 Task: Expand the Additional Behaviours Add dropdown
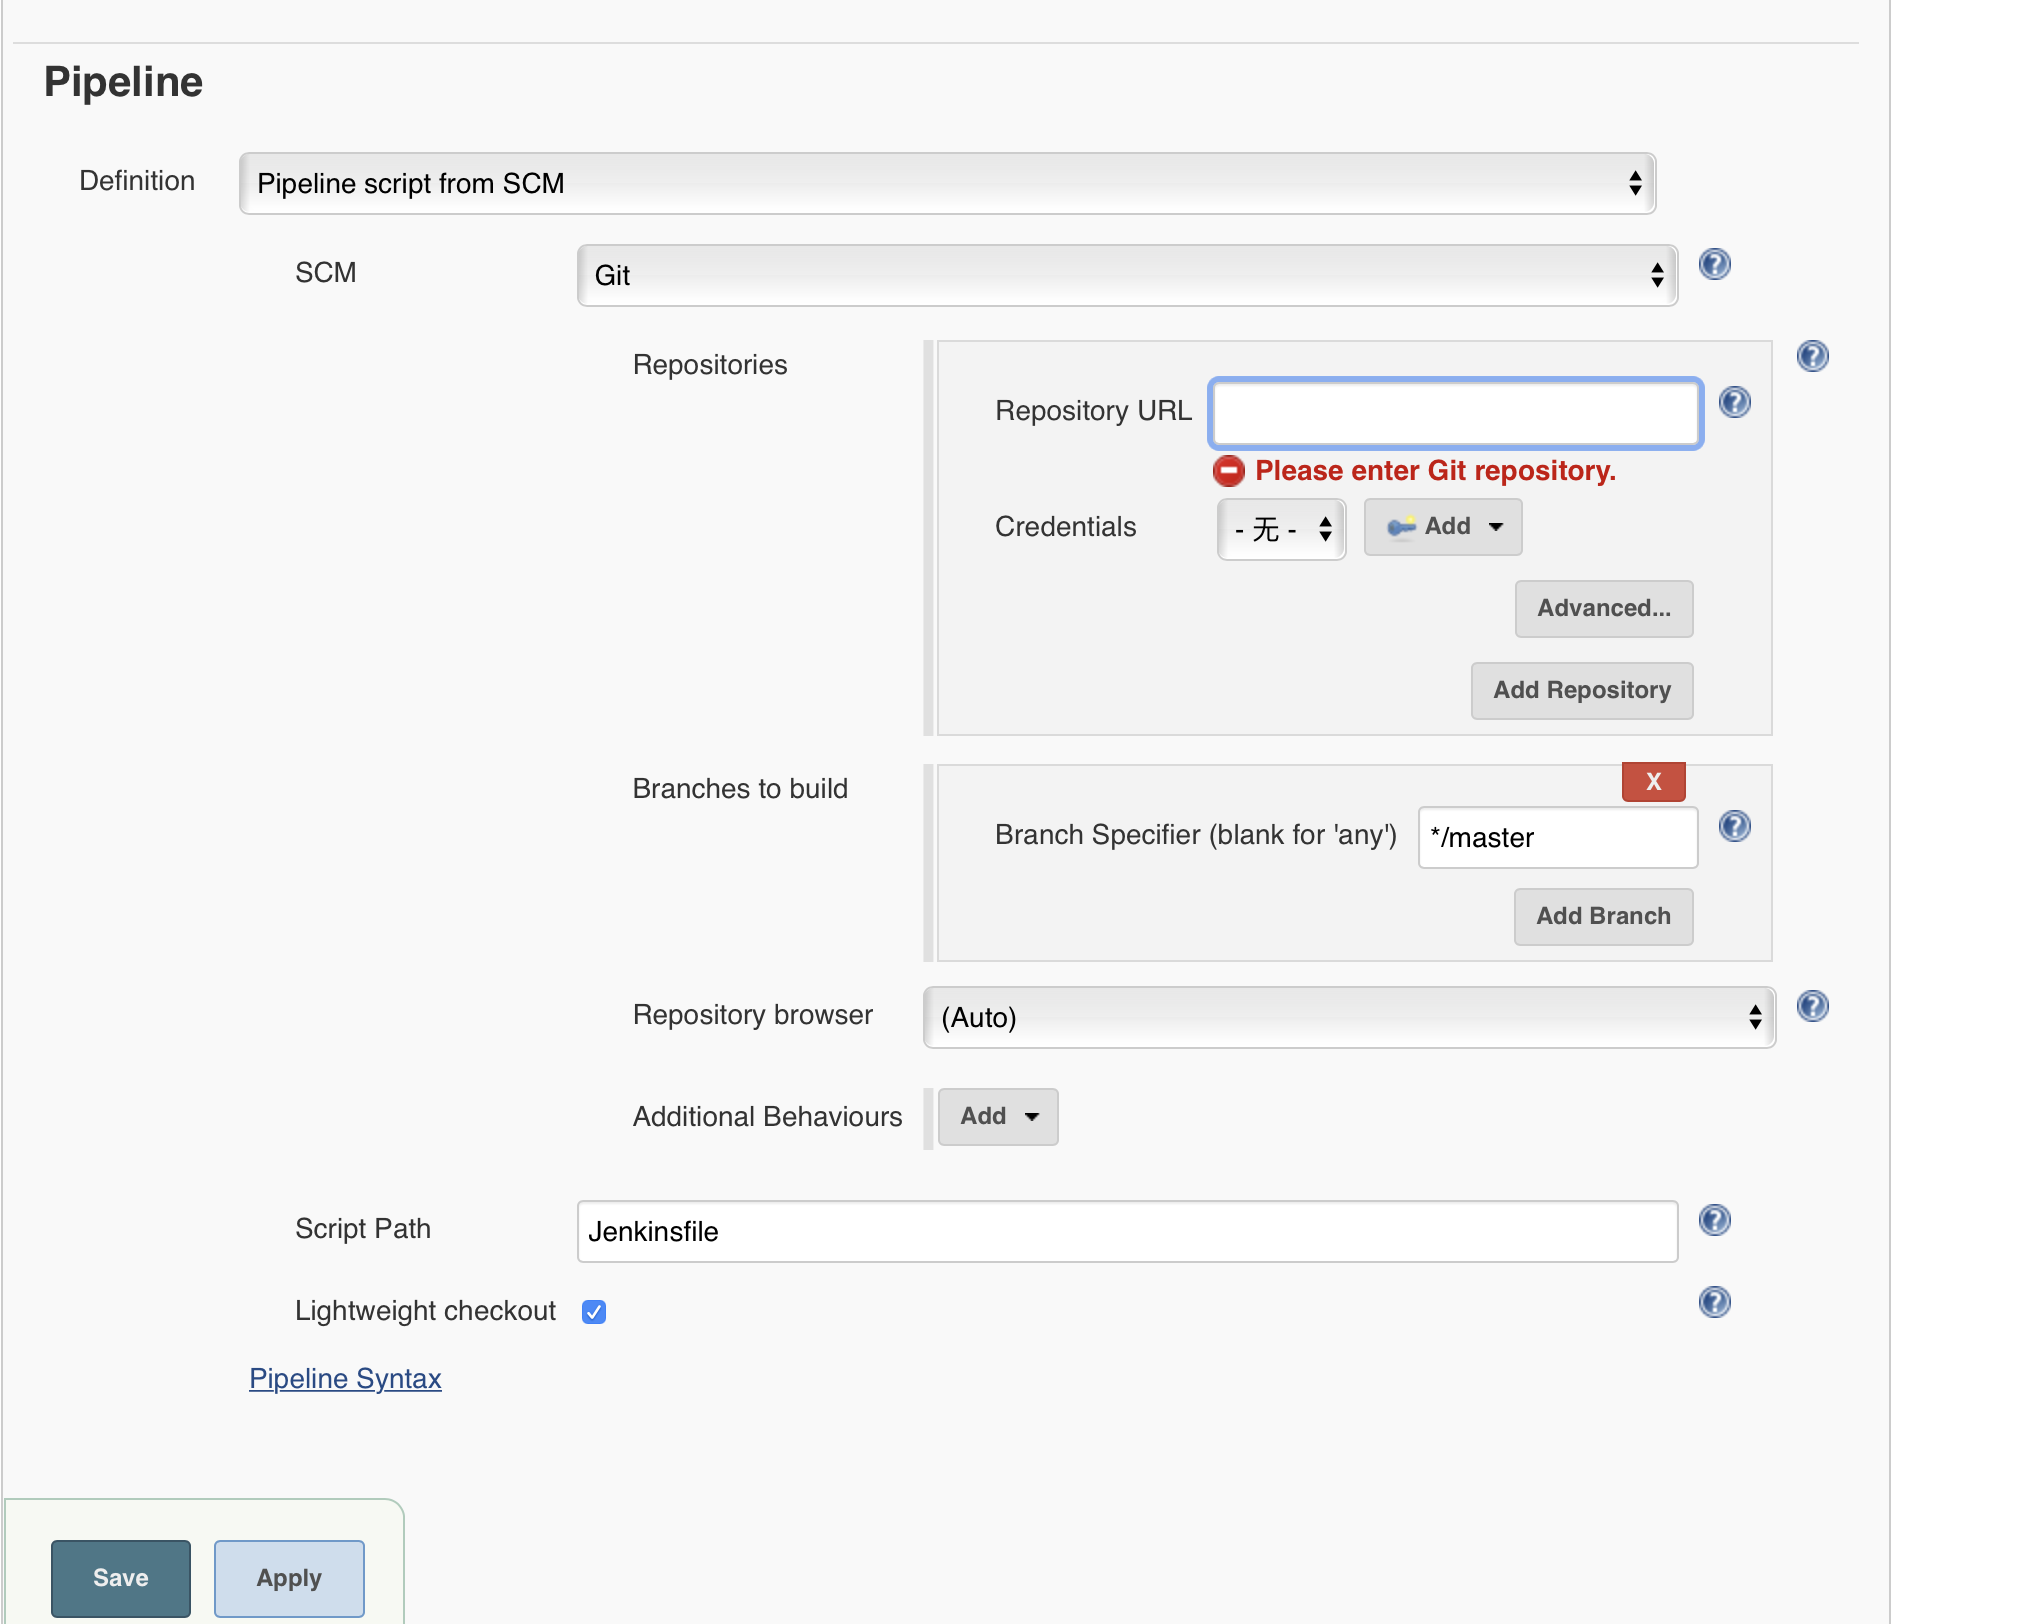tap(997, 1116)
